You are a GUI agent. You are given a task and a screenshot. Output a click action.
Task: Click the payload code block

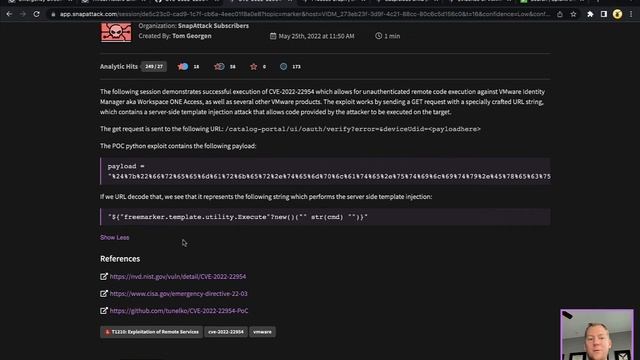325,171
